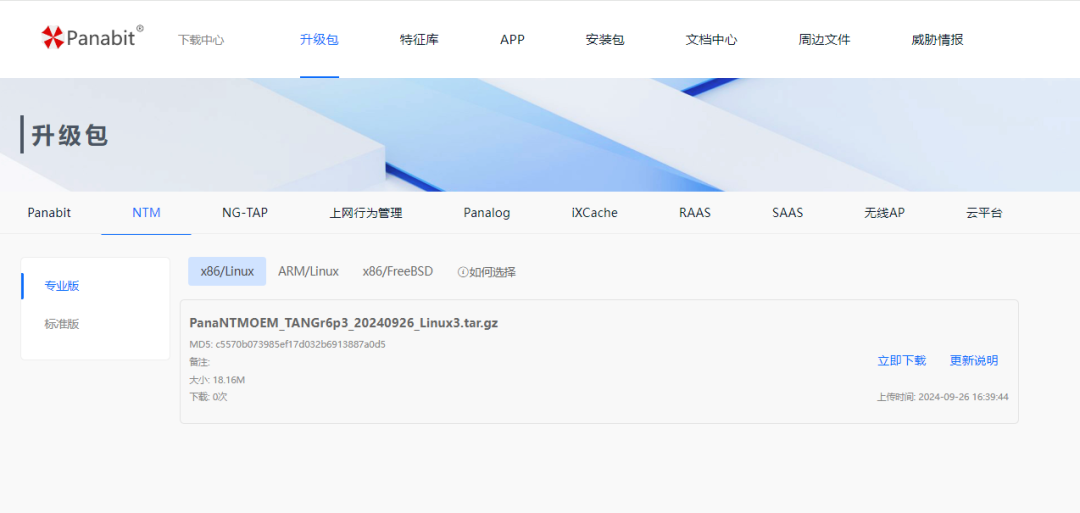Viewport: 1080px width, 513px height.
Task: Open the 文档中心 menu item
Action: pyautogui.click(x=712, y=40)
